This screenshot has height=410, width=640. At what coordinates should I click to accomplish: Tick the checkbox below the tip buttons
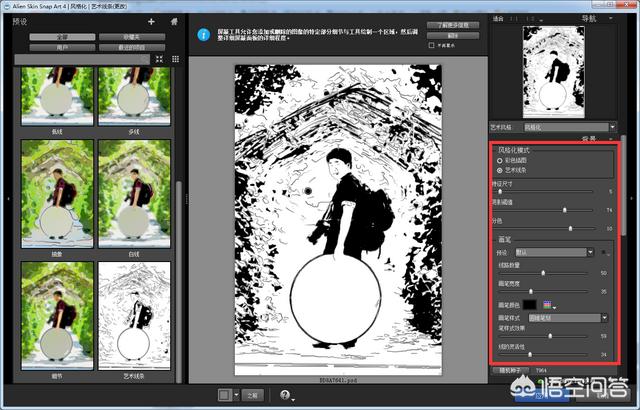coord(431,46)
